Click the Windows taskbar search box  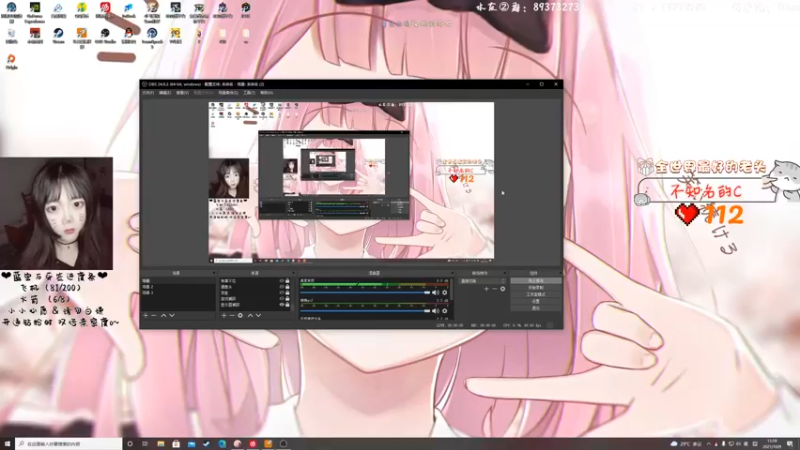pos(68,444)
